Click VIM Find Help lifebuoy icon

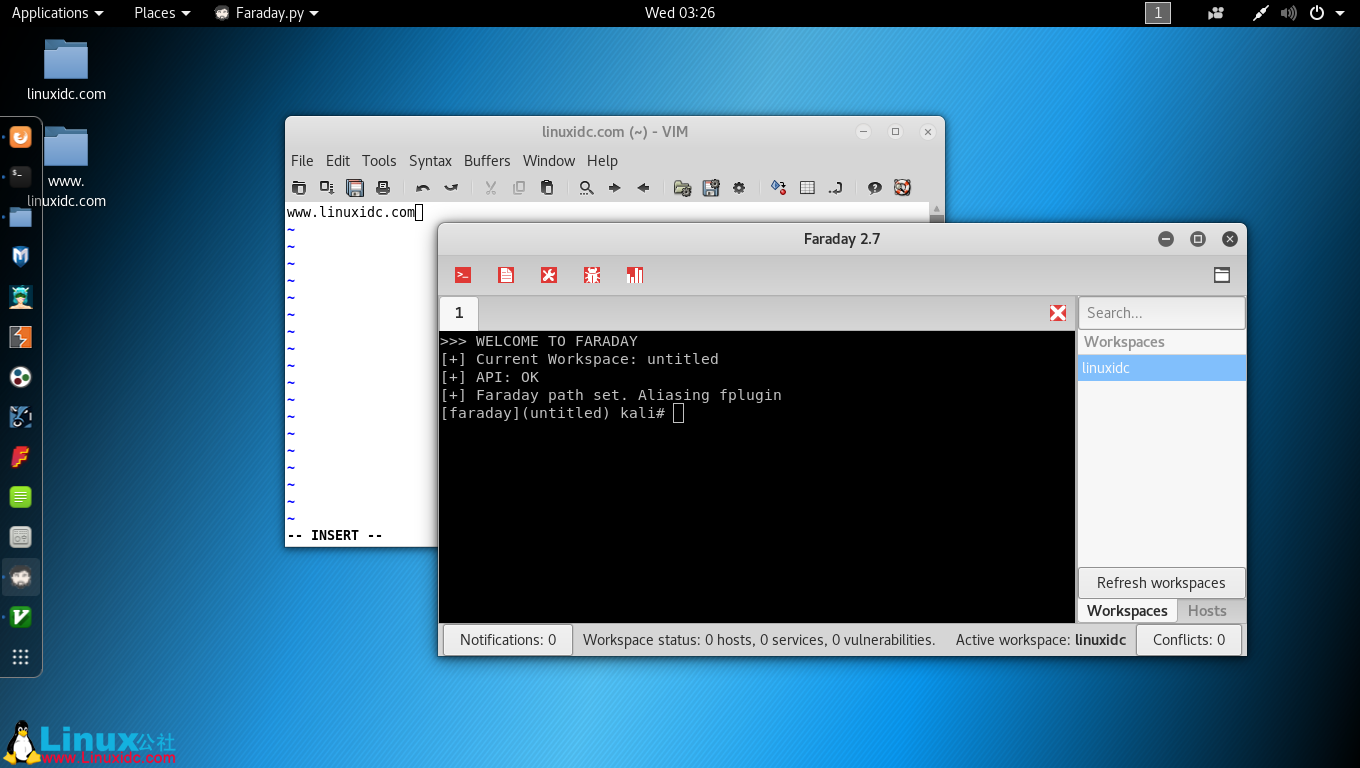(x=902, y=187)
